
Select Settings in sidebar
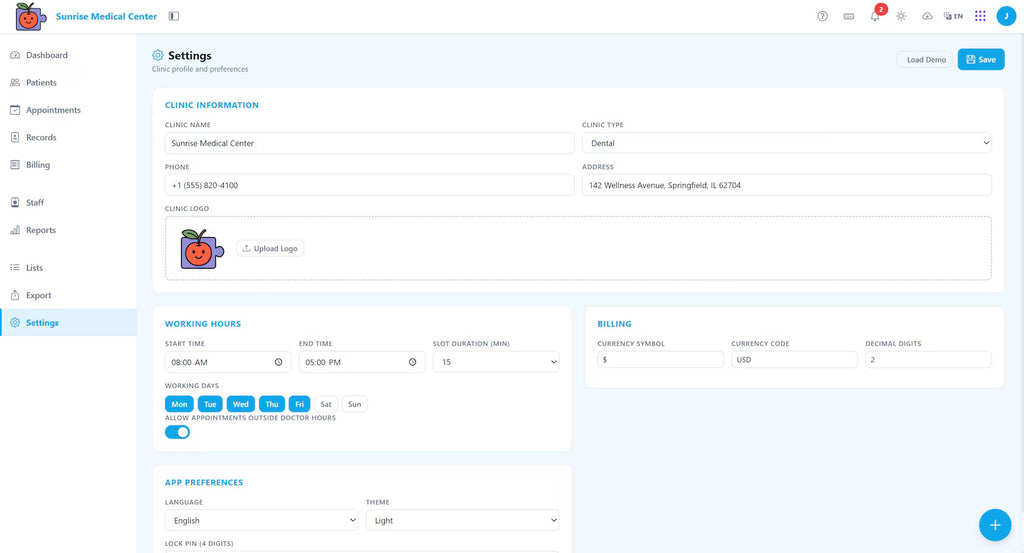point(69,323)
